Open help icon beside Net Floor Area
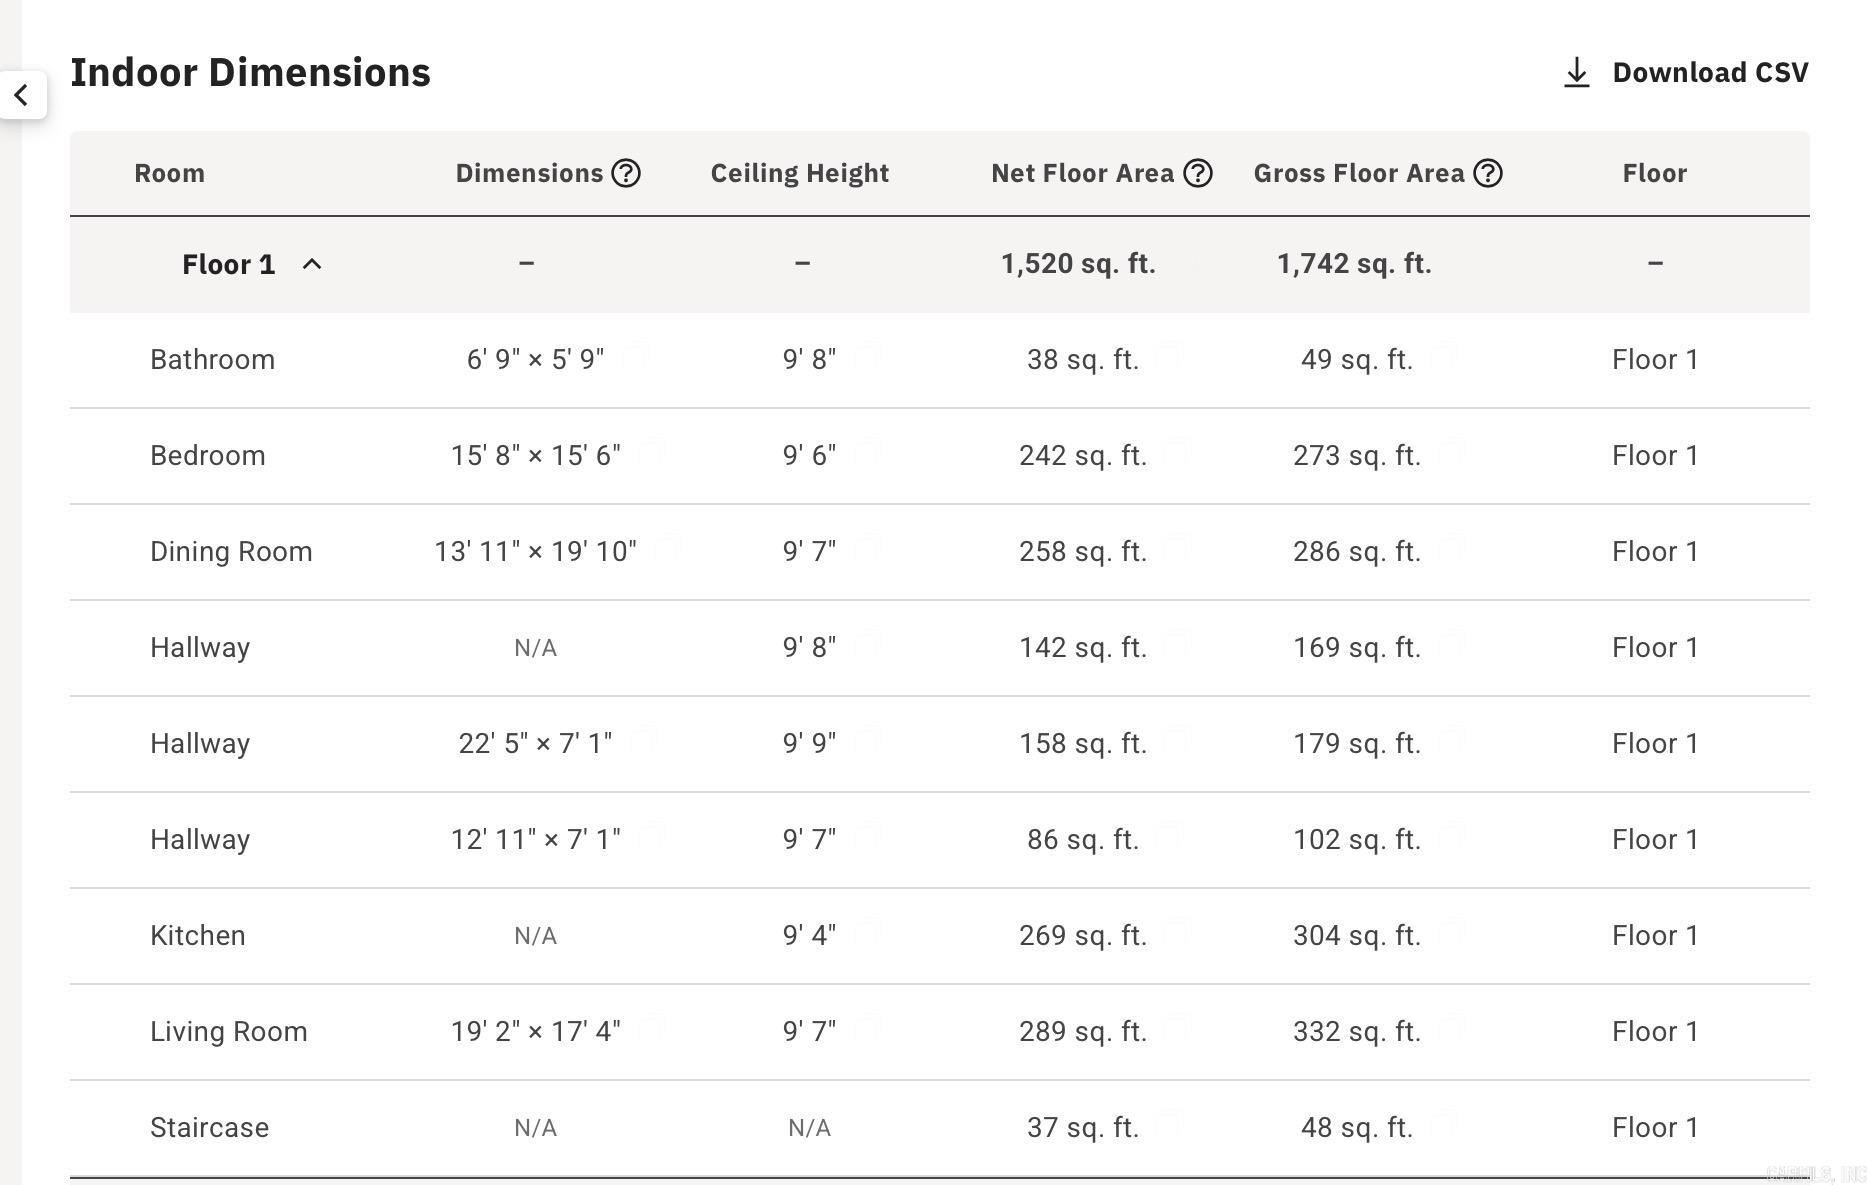 1197,173
